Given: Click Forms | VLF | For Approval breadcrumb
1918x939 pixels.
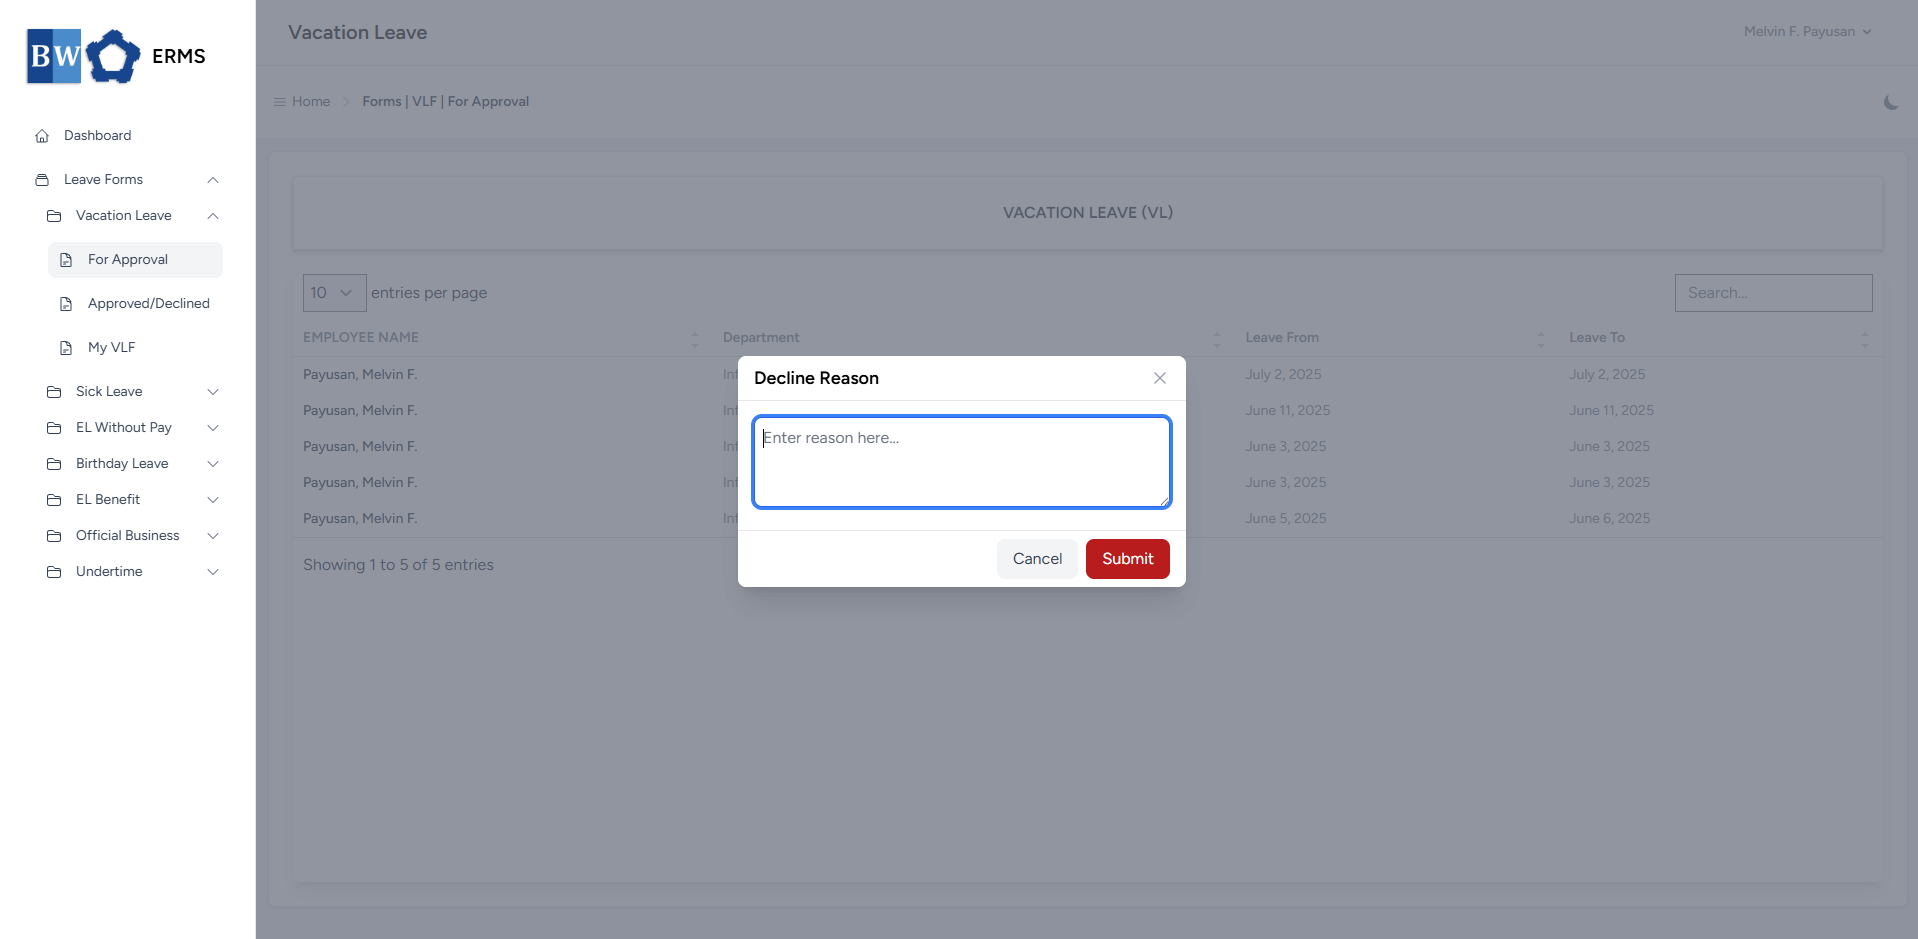Looking at the screenshot, I should pyautogui.click(x=445, y=102).
